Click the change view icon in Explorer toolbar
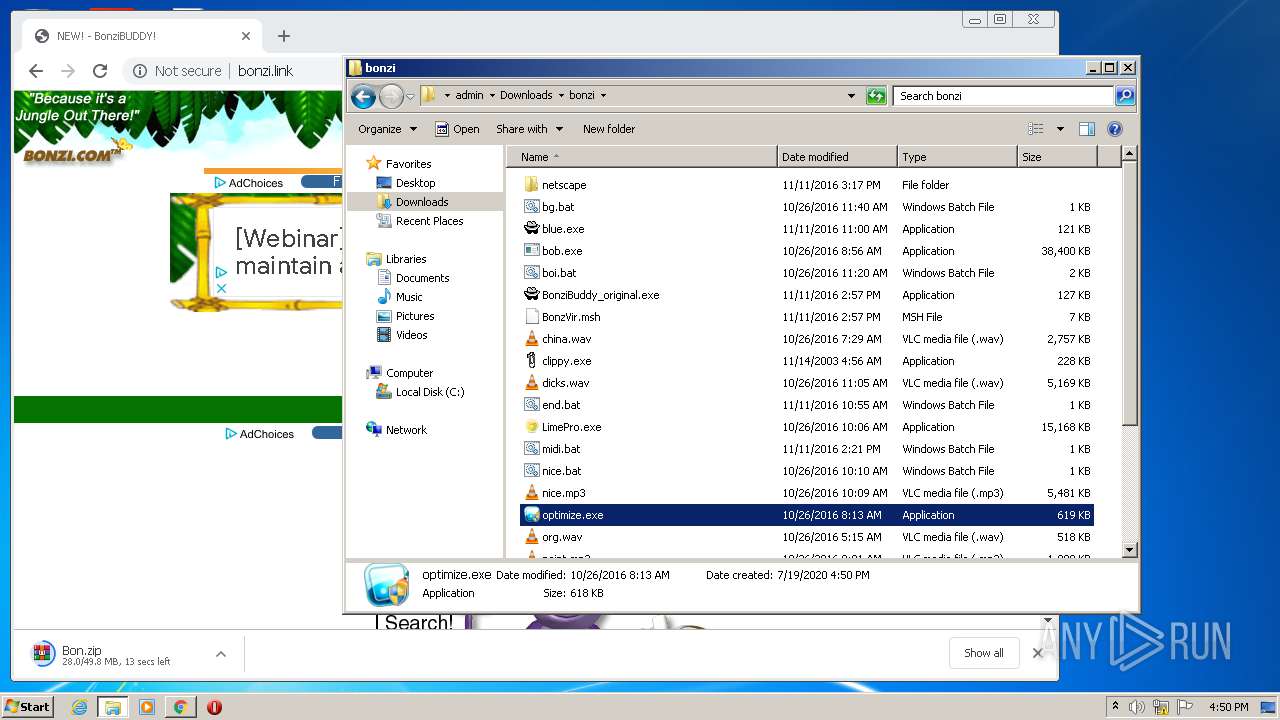 1036,129
